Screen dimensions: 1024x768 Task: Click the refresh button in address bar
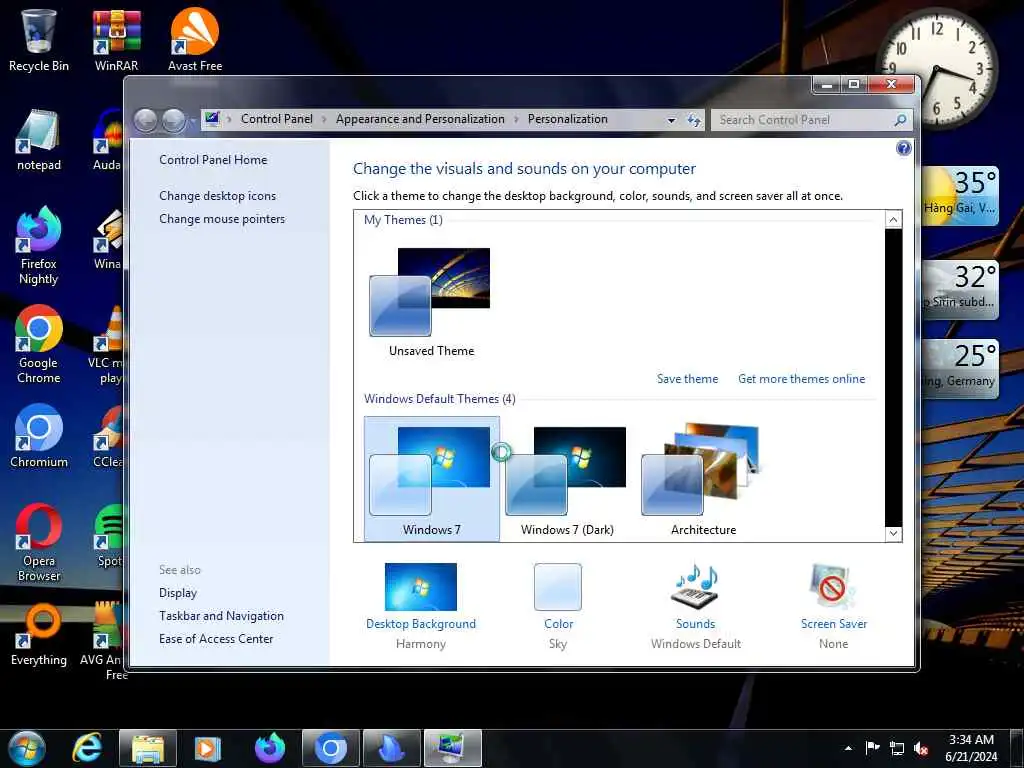click(694, 120)
